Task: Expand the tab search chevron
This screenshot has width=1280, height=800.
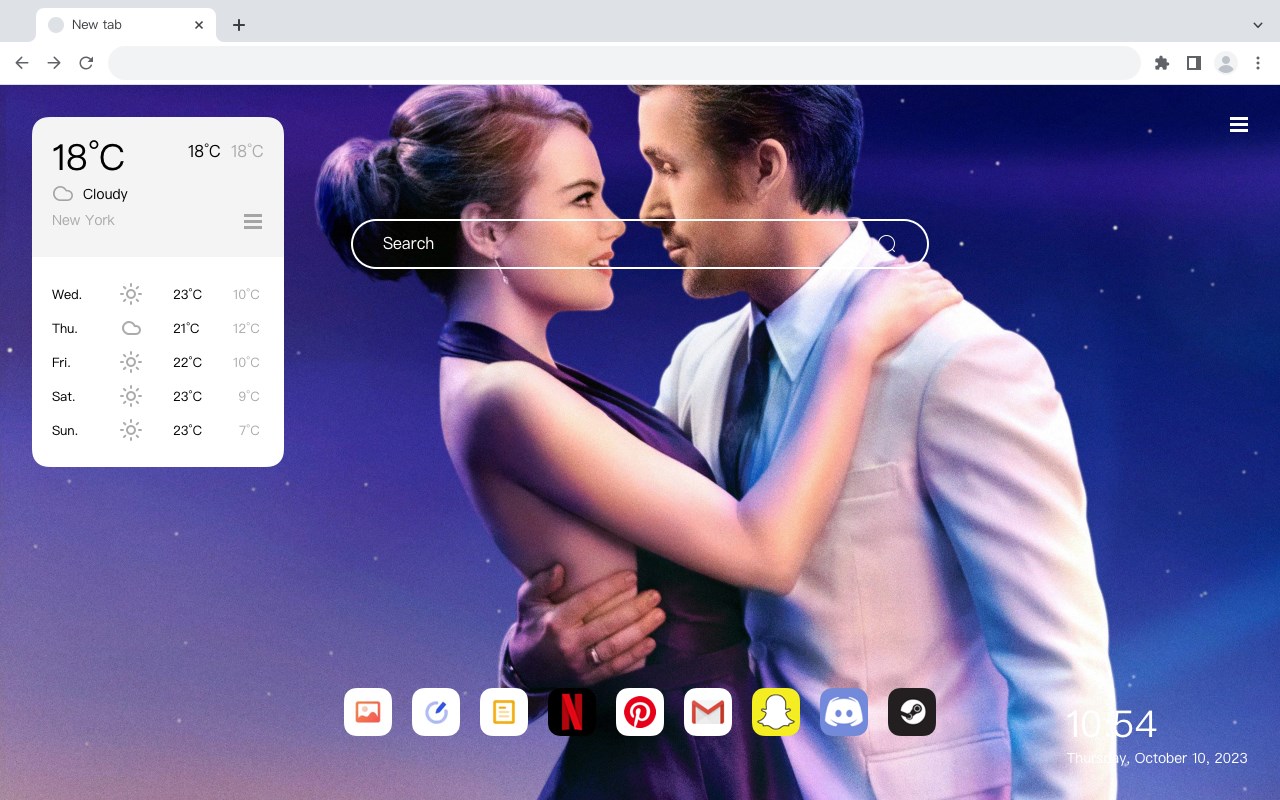Action: 1258,24
